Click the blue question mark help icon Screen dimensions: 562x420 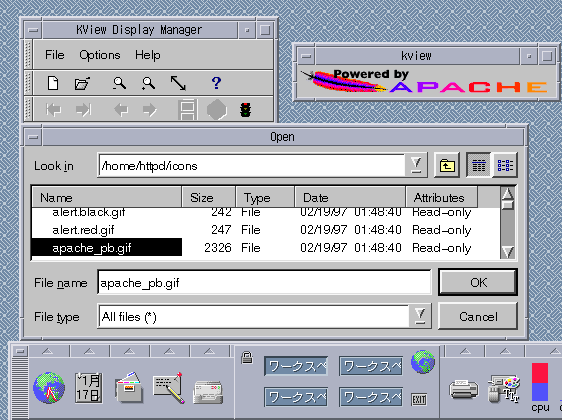coord(216,83)
